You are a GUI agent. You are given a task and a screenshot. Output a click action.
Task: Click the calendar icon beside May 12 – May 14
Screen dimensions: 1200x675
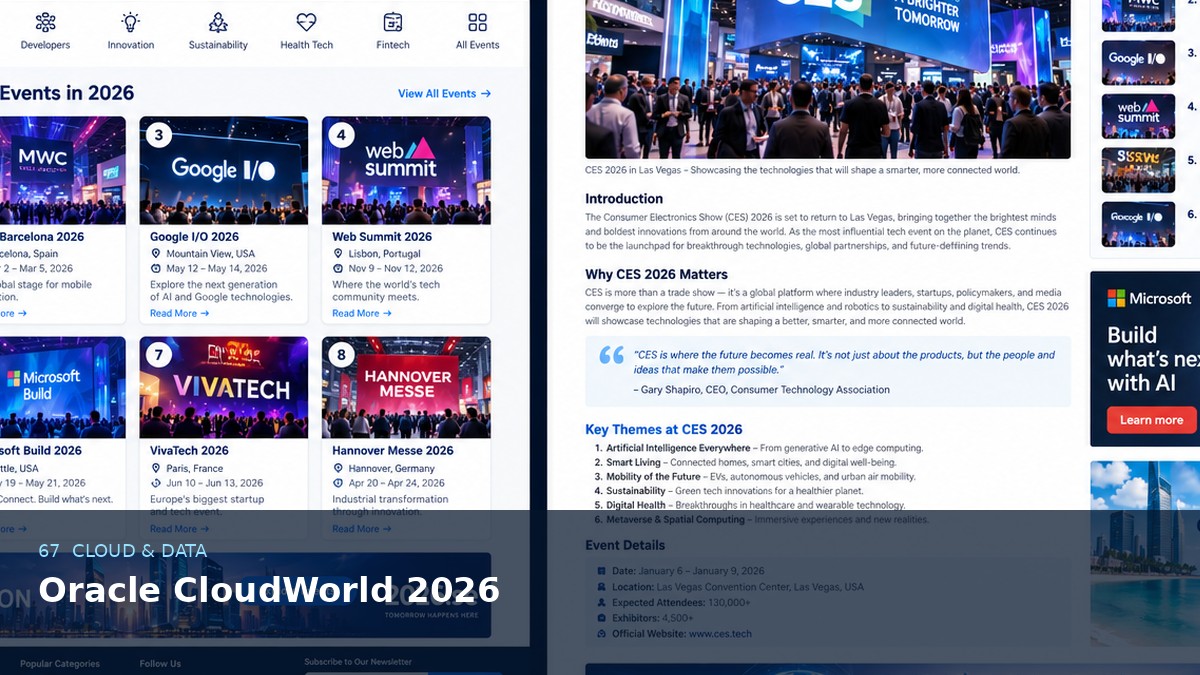[155, 268]
